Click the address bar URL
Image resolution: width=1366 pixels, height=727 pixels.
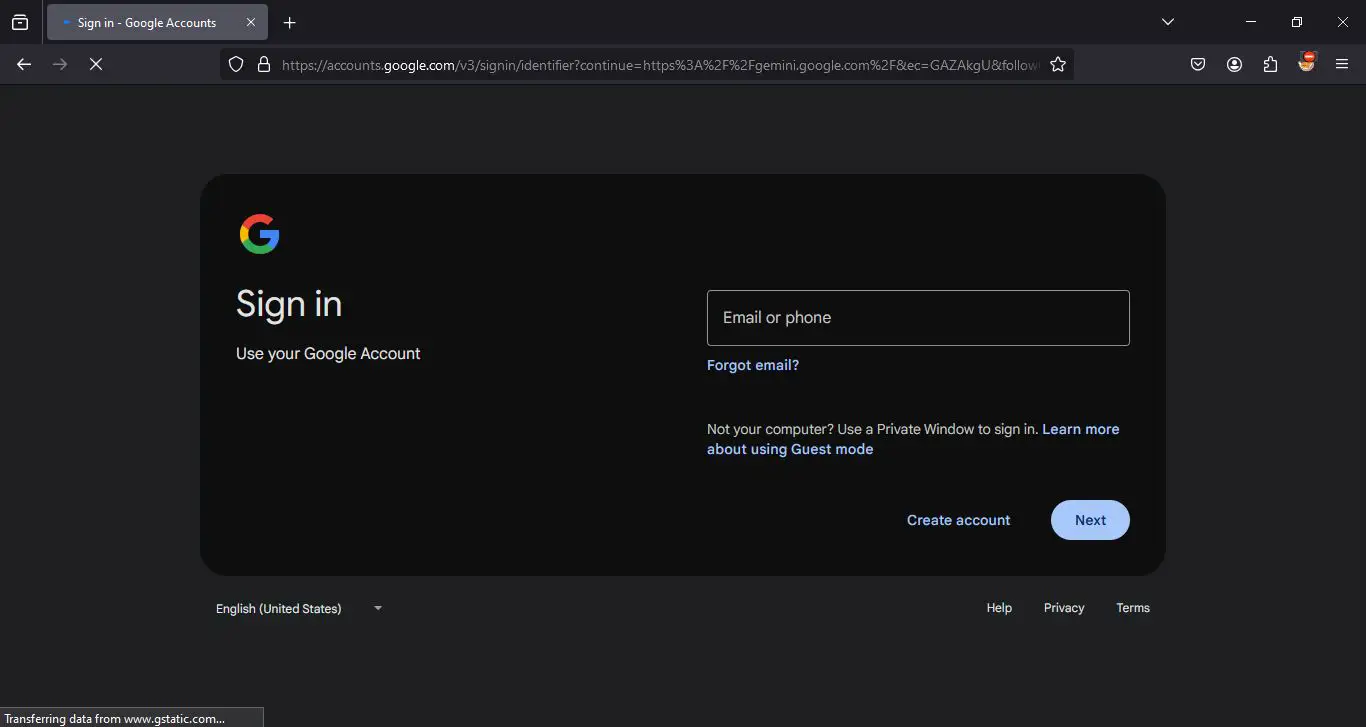tap(660, 65)
